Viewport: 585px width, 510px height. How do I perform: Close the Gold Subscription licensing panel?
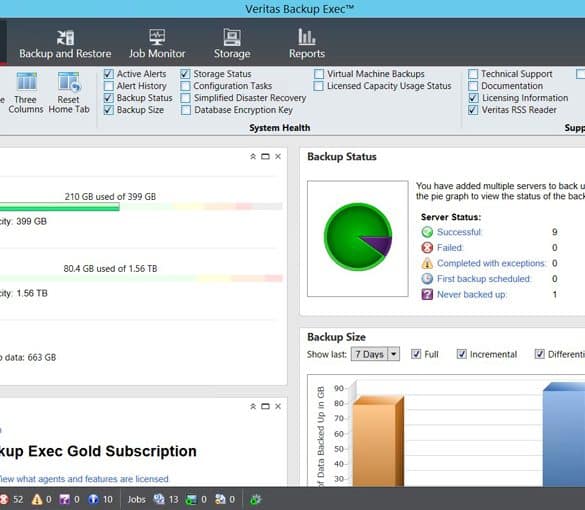click(278, 407)
